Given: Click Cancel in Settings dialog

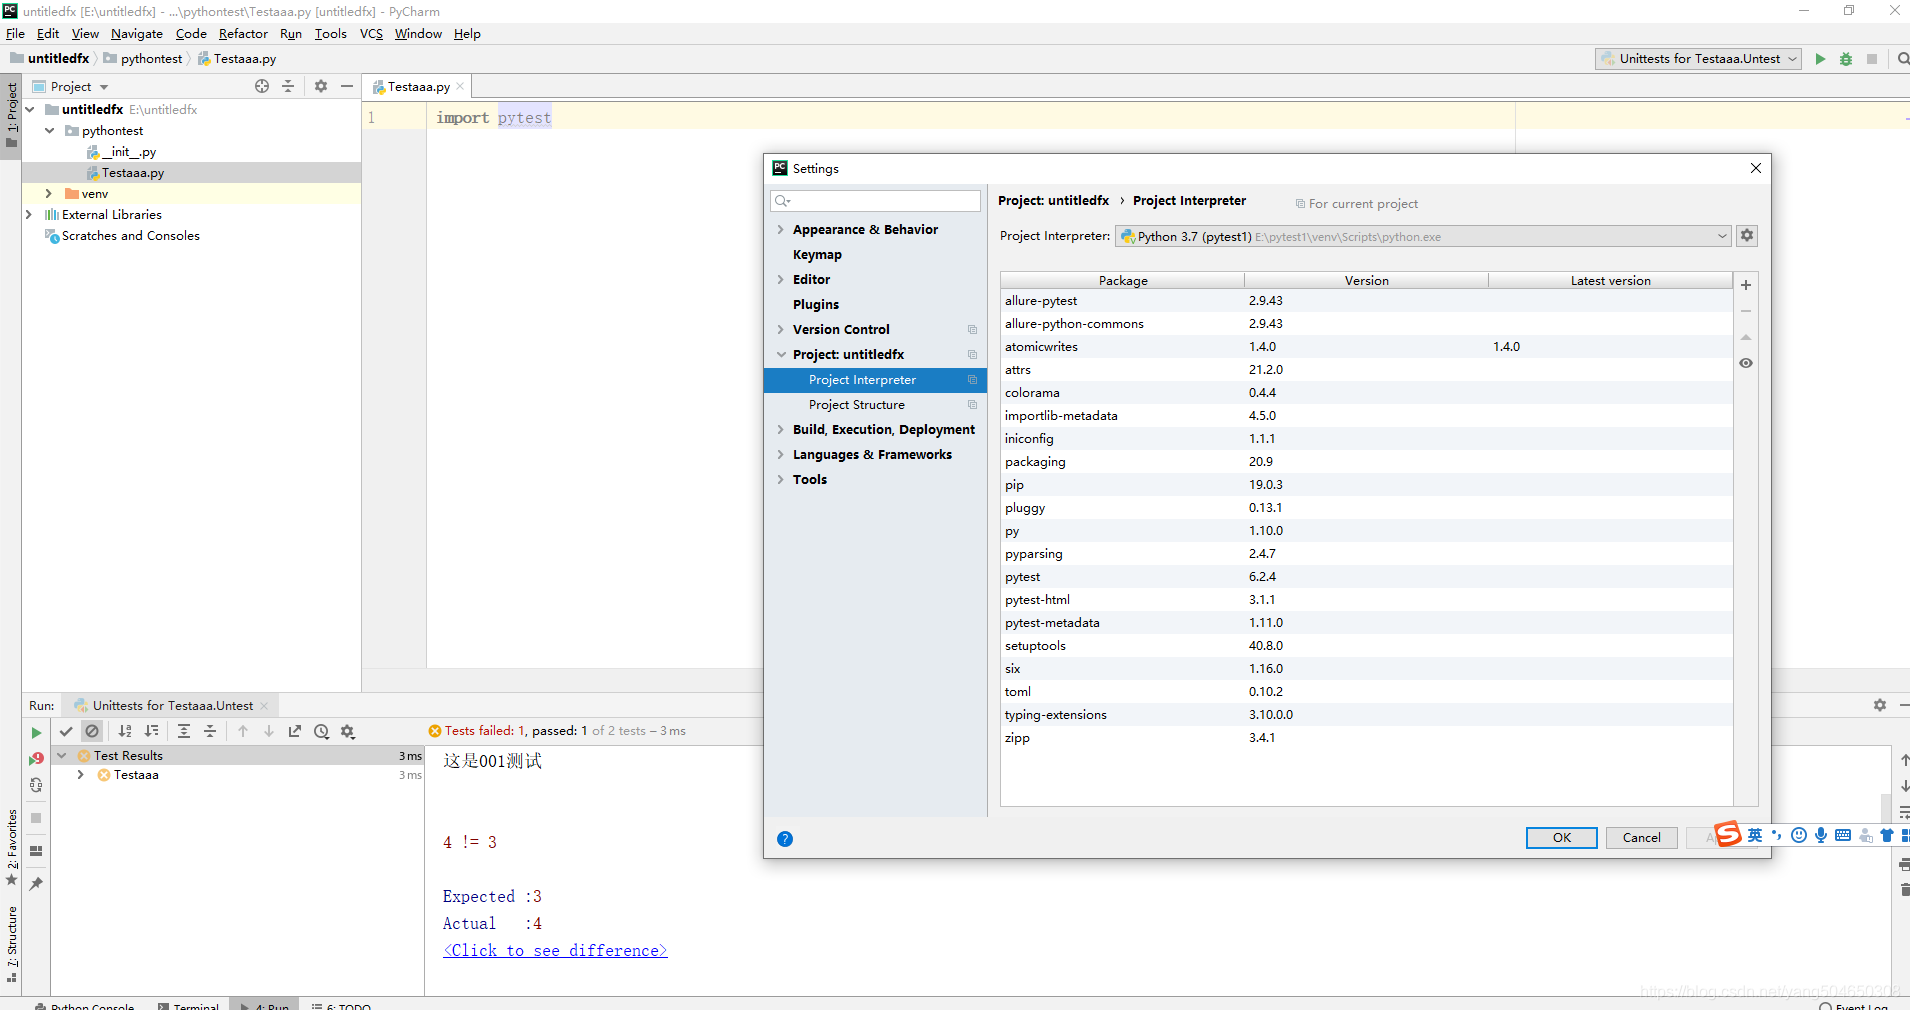Looking at the screenshot, I should (1642, 838).
